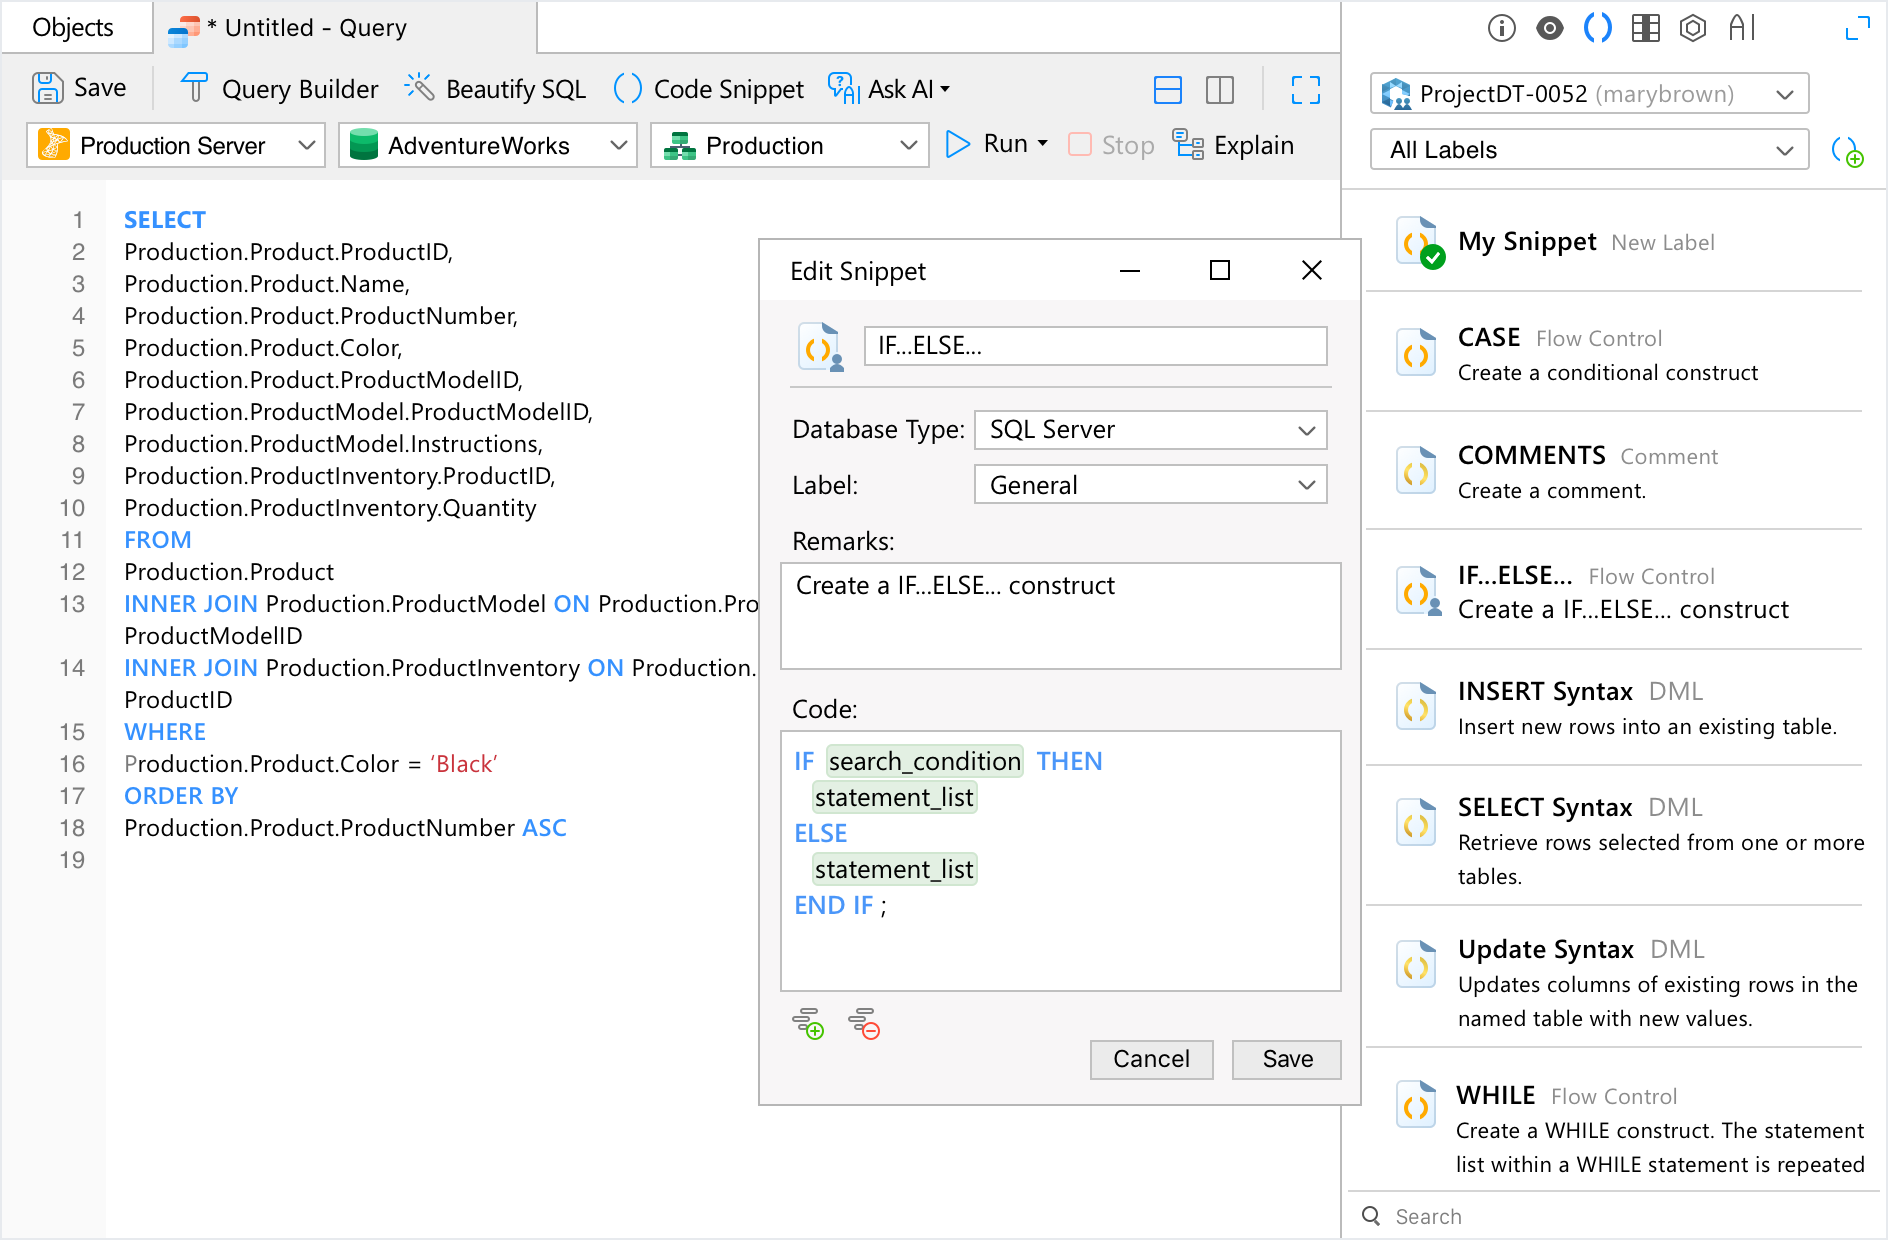The height and width of the screenshot is (1240, 1888).
Task: Toggle the preview eye icon pane
Action: (1549, 28)
